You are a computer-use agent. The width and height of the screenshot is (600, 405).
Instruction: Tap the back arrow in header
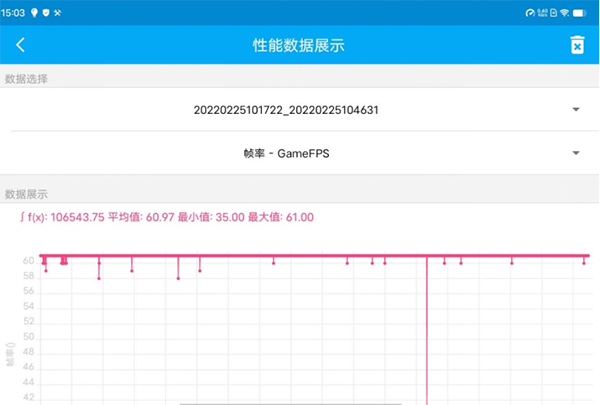click(x=20, y=45)
